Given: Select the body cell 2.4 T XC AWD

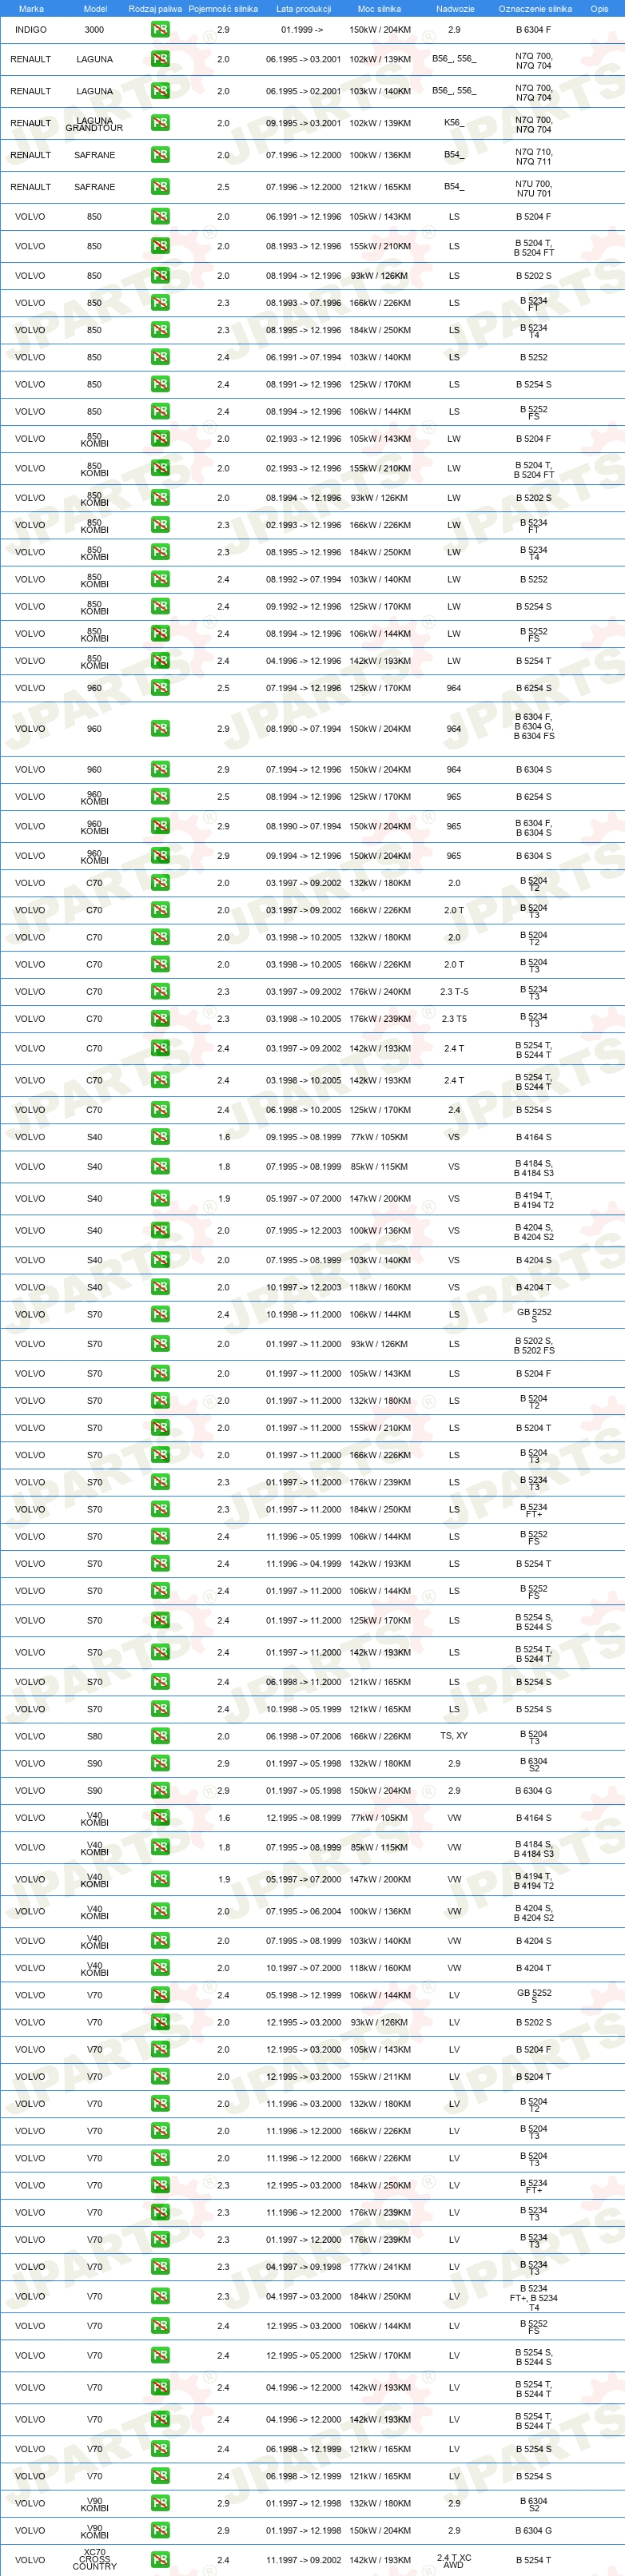Looking at the screenshot, I should (x=454, y=2560).
